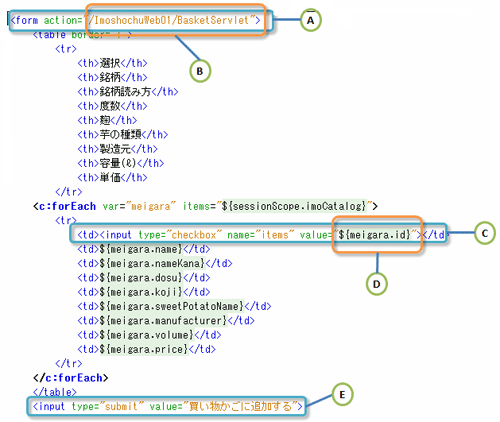This screenshot has width=500, height=422.
Task: Click the opening <c:forEach tag
Action: pyautogui.click(x=64, y=206)
